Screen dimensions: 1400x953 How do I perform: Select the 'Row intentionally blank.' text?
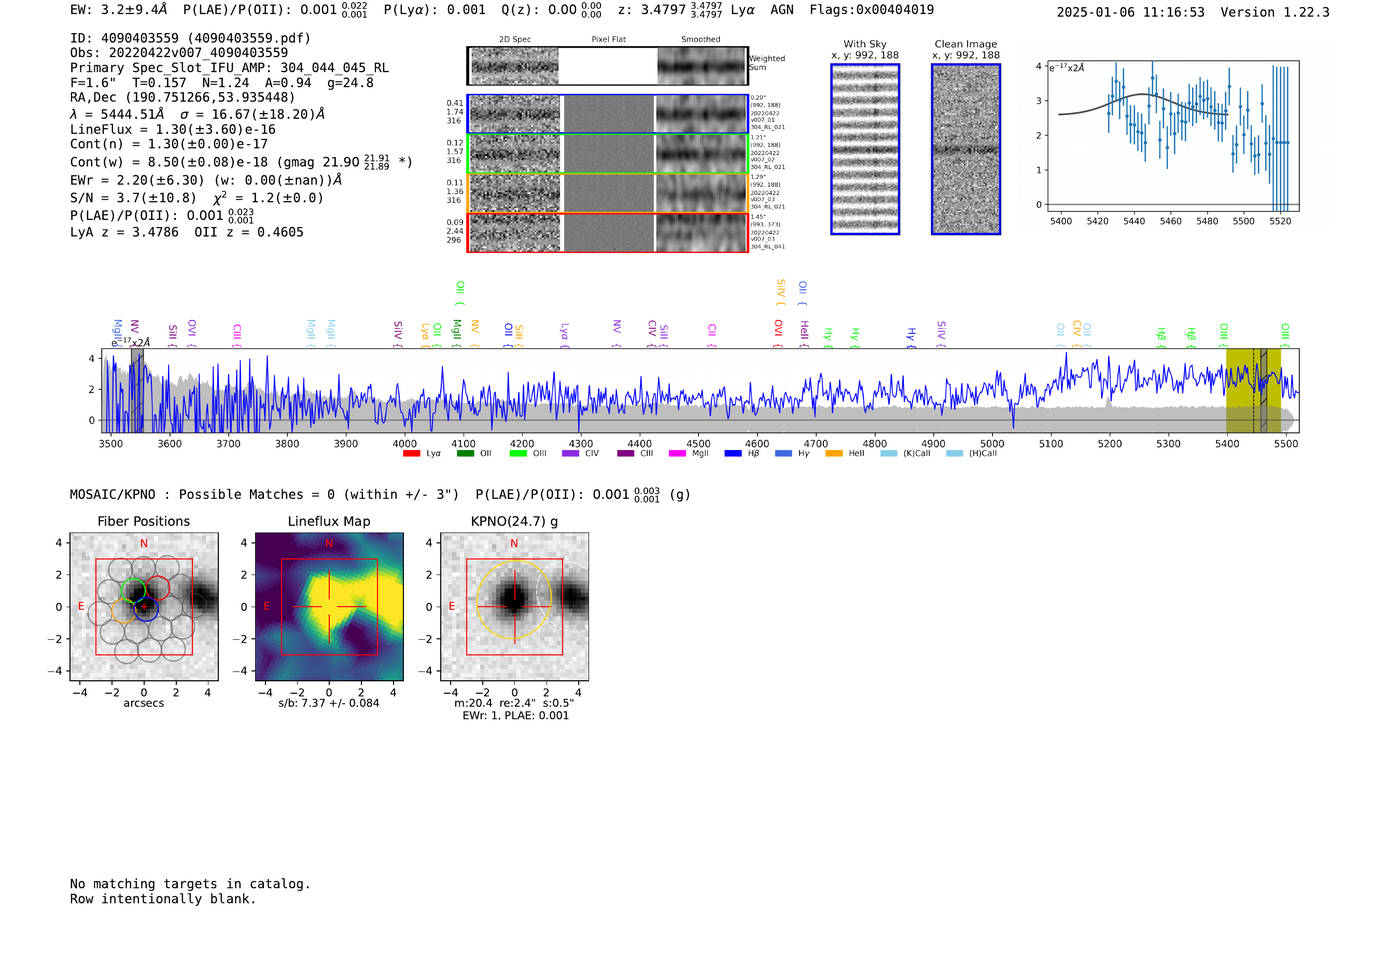coord(163,899)
